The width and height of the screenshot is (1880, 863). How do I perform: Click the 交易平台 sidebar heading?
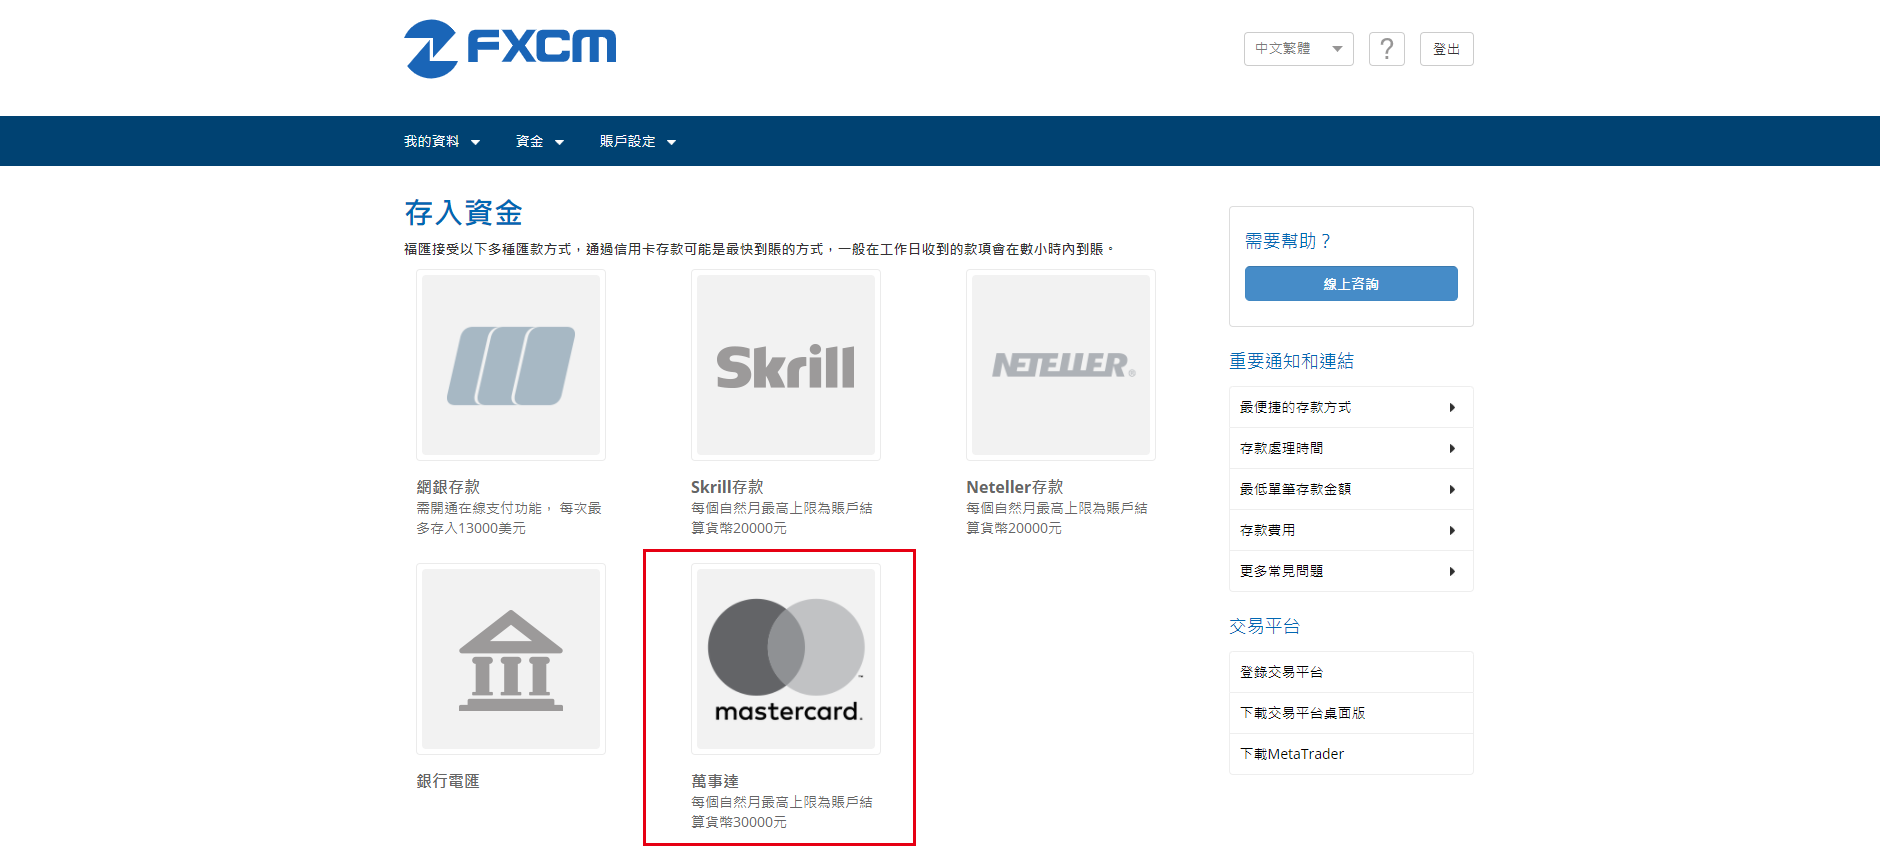coord(1264,626)
